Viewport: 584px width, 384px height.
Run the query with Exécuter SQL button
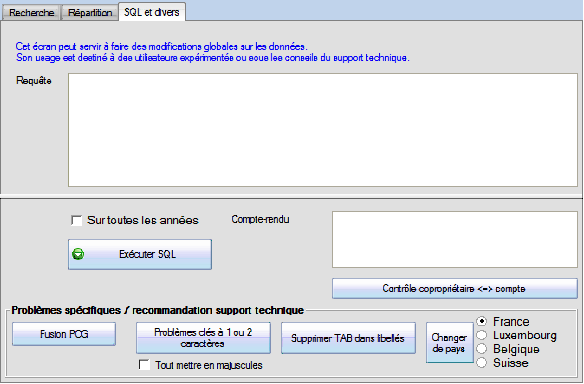pos(140,254)
